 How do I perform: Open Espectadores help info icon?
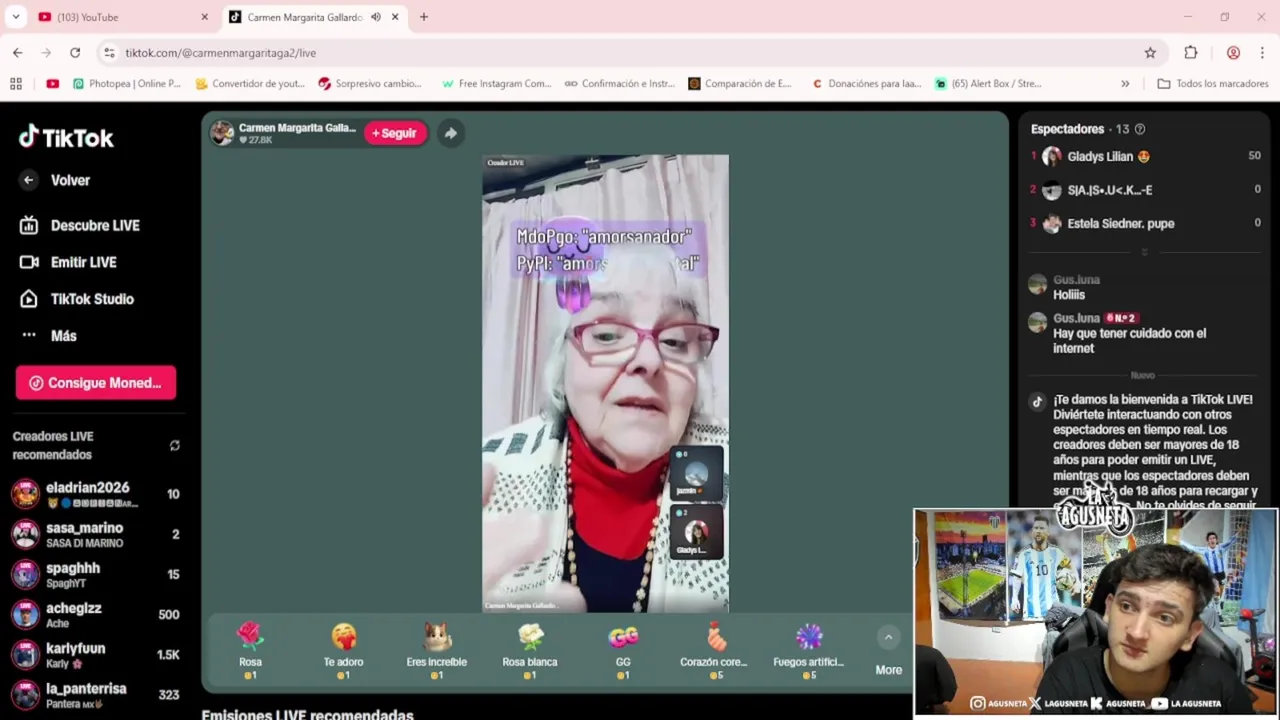pos(1140,129)
